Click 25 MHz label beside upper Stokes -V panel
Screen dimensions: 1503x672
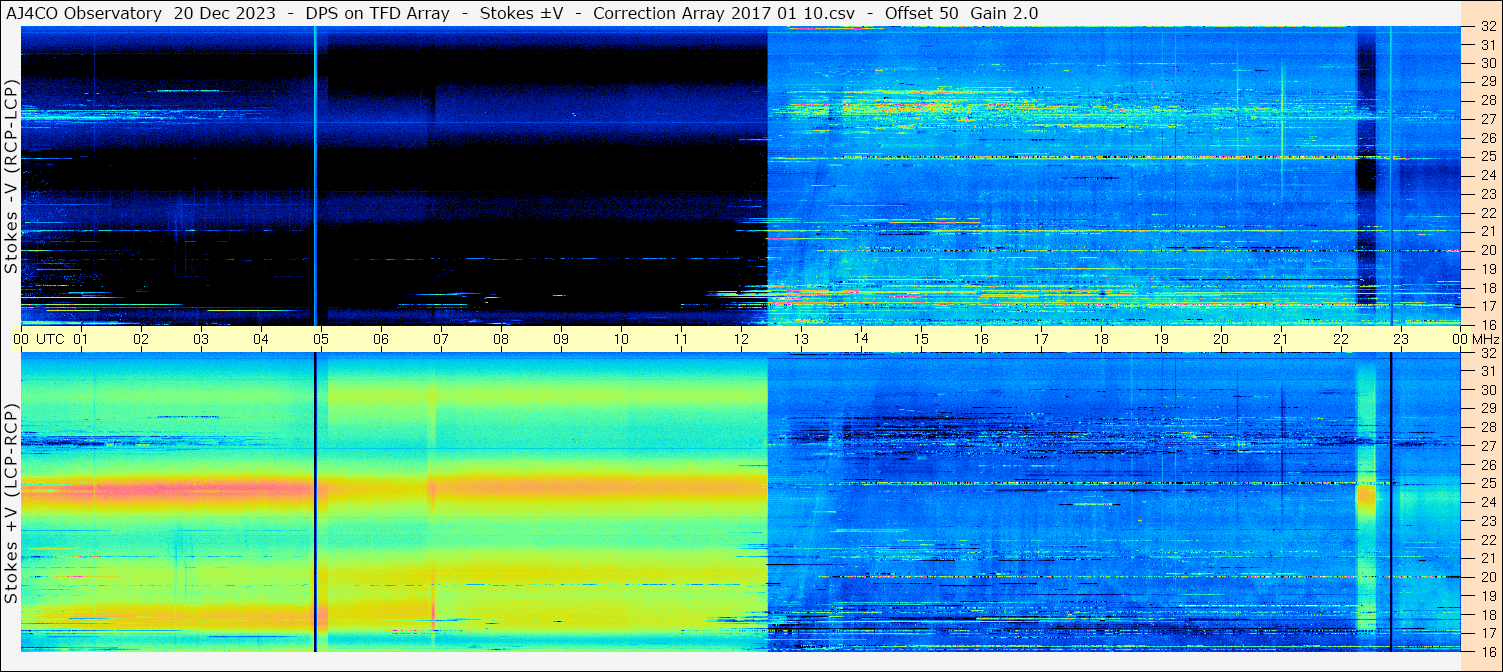(1488, 156)
